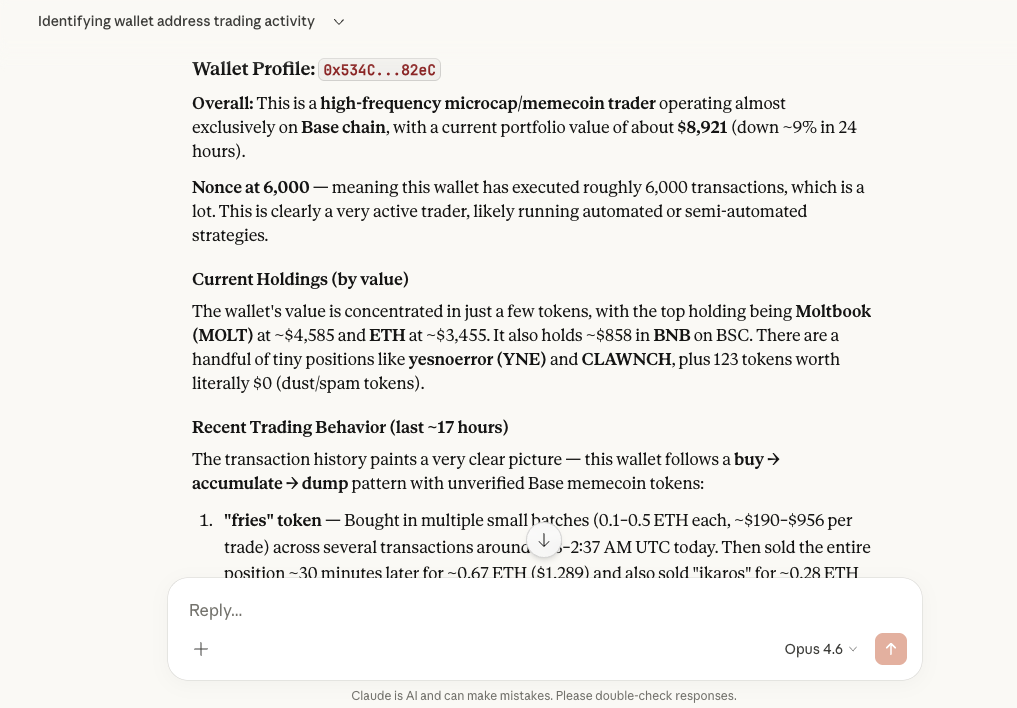1017x708 pixels.
Task: Select the Opus 4.6 model label
Action: (813, 649)
